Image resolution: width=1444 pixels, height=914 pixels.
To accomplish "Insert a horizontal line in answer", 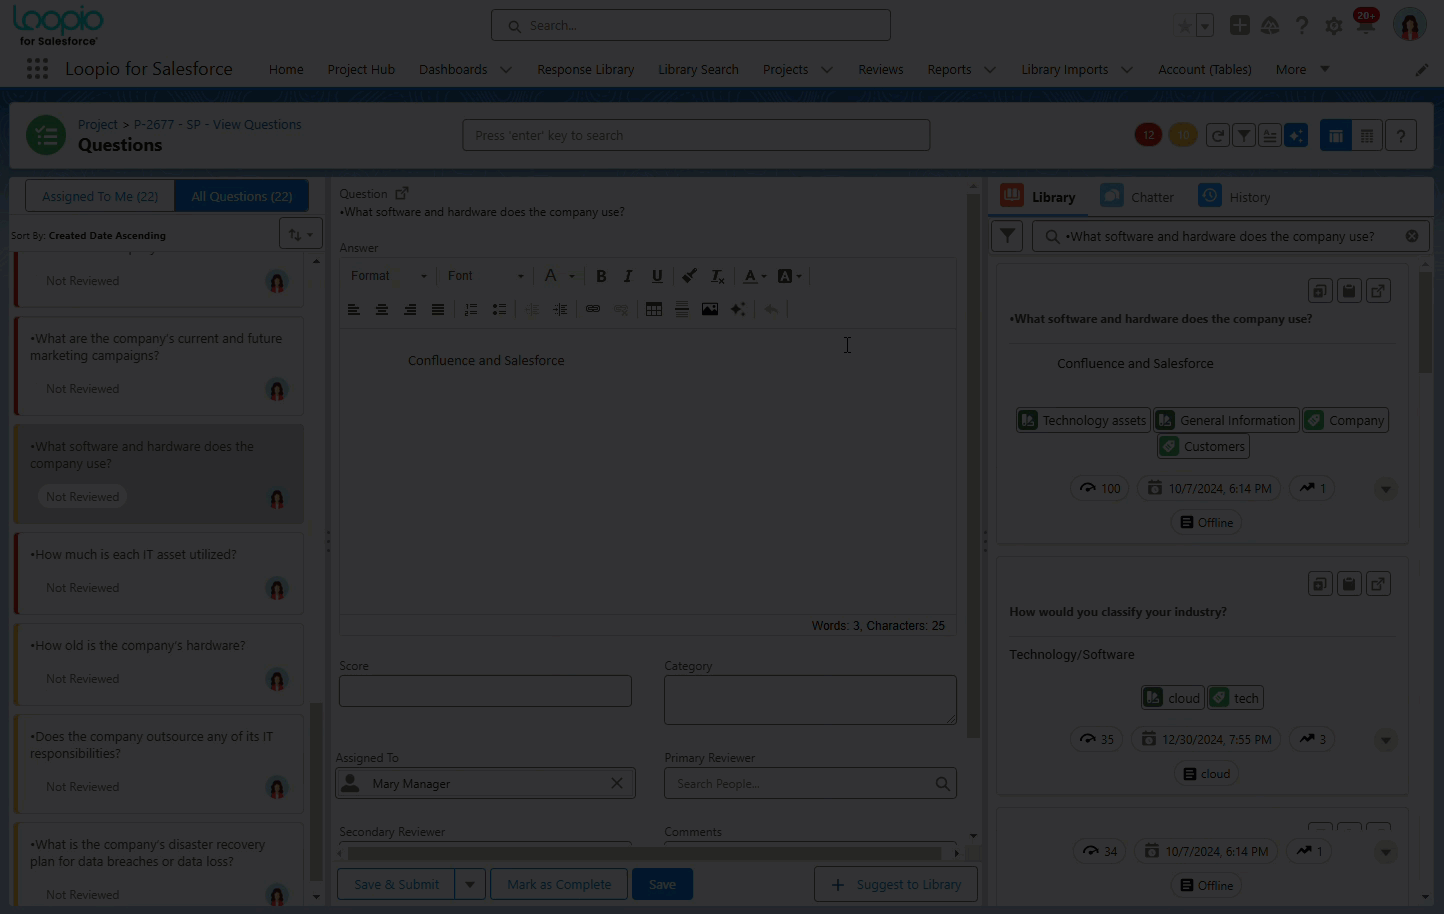I will (x=682, y=309).
